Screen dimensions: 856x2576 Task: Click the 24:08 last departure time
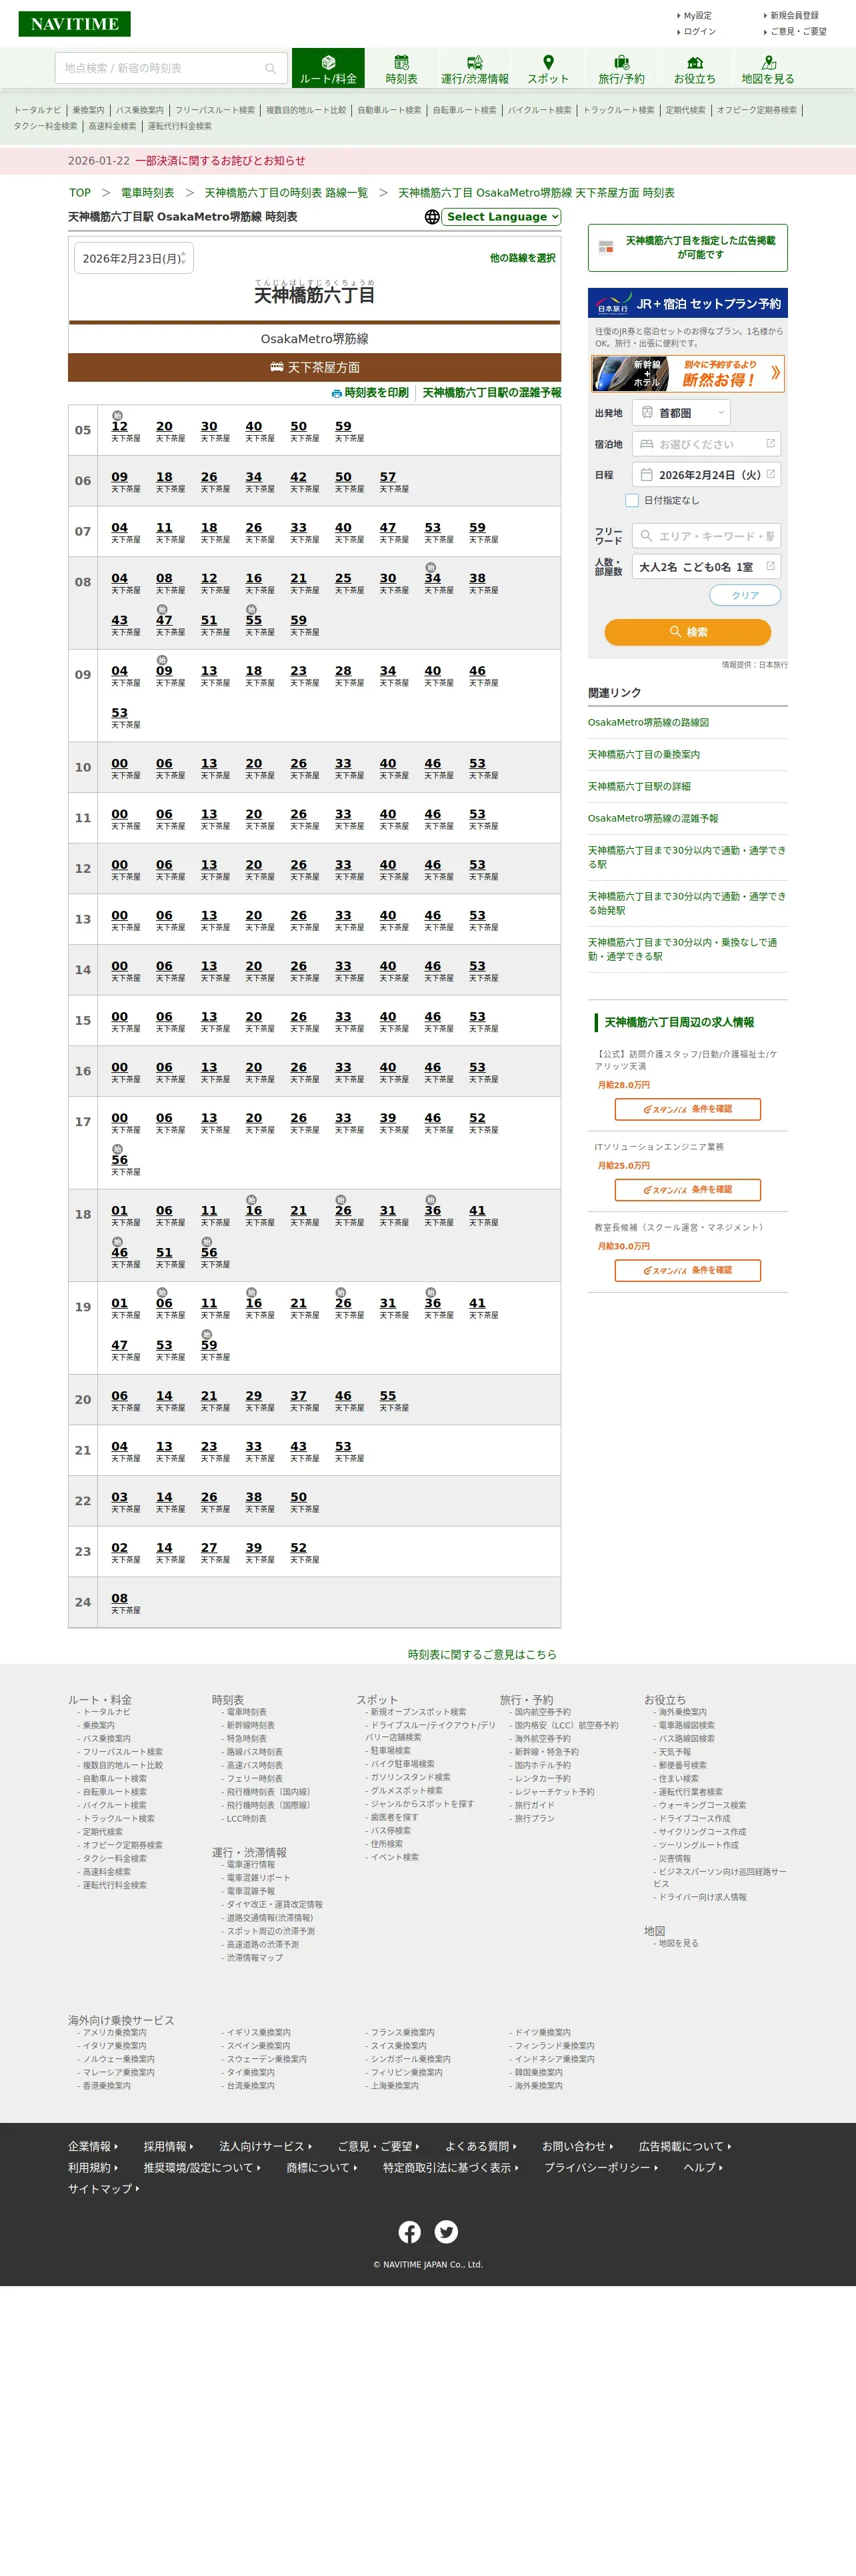pyautogui.click(x=120, y=1598)
